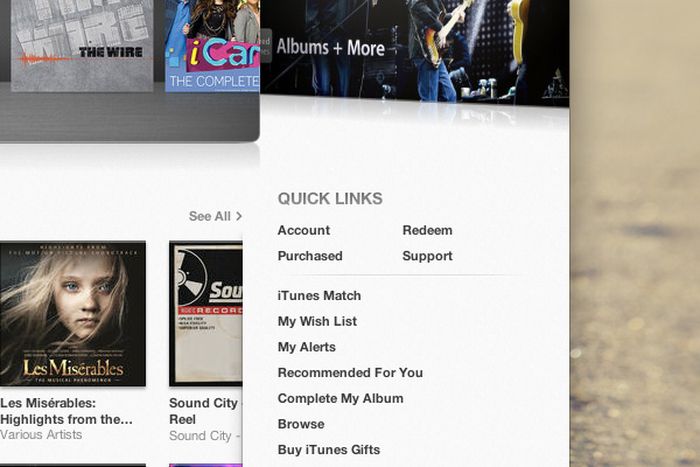700x467 pixels.
Task: Open the Various Artists artist link
Action: point(41,435)
